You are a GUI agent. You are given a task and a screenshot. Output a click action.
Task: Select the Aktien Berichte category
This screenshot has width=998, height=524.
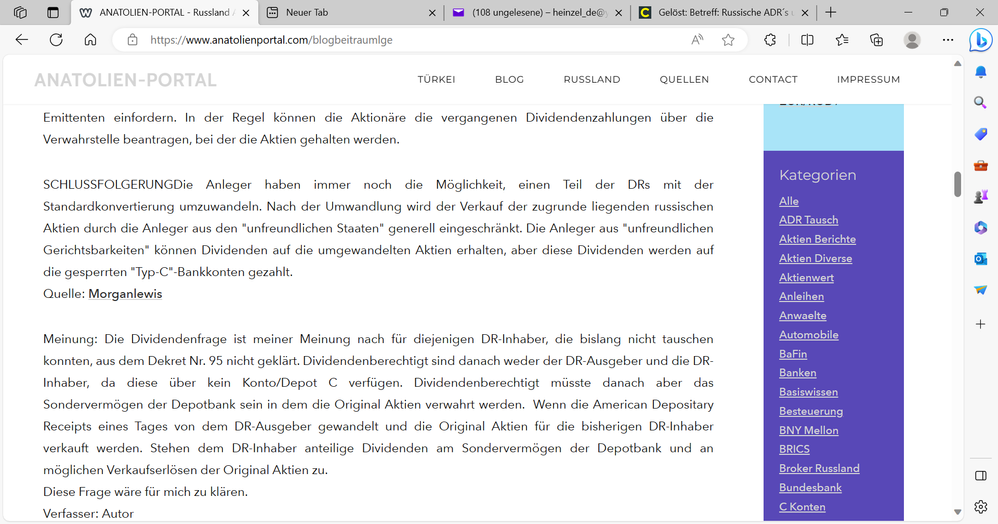(x=817, y=239)
